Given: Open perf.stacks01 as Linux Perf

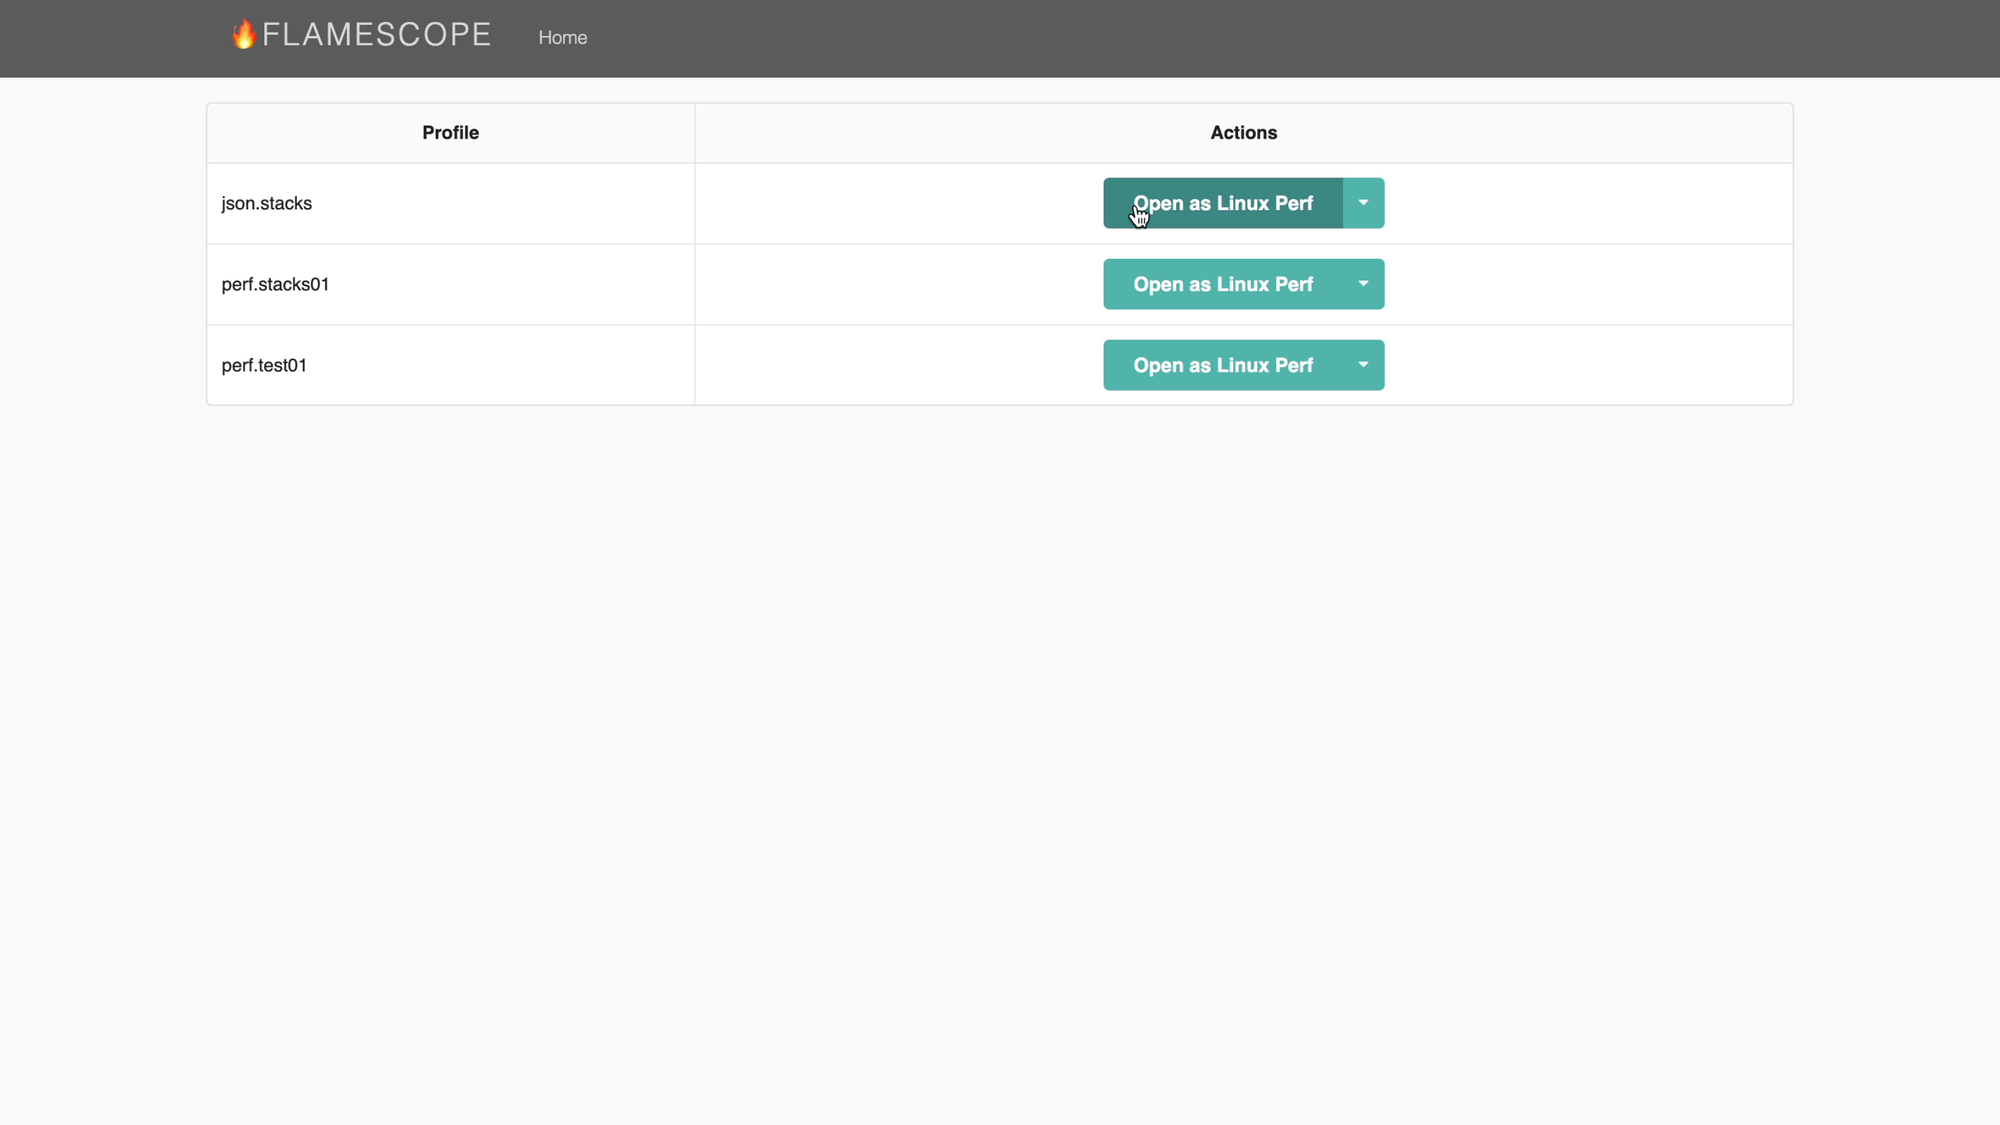Looking at the screenshot, I should (x=1222, y=285).
